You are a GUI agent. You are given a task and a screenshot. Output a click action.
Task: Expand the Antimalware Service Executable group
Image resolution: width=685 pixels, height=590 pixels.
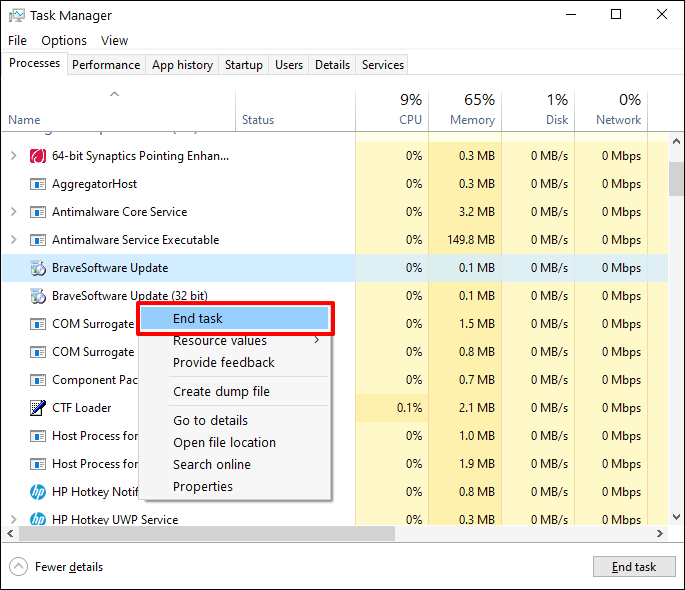click(x=14, y=240)
